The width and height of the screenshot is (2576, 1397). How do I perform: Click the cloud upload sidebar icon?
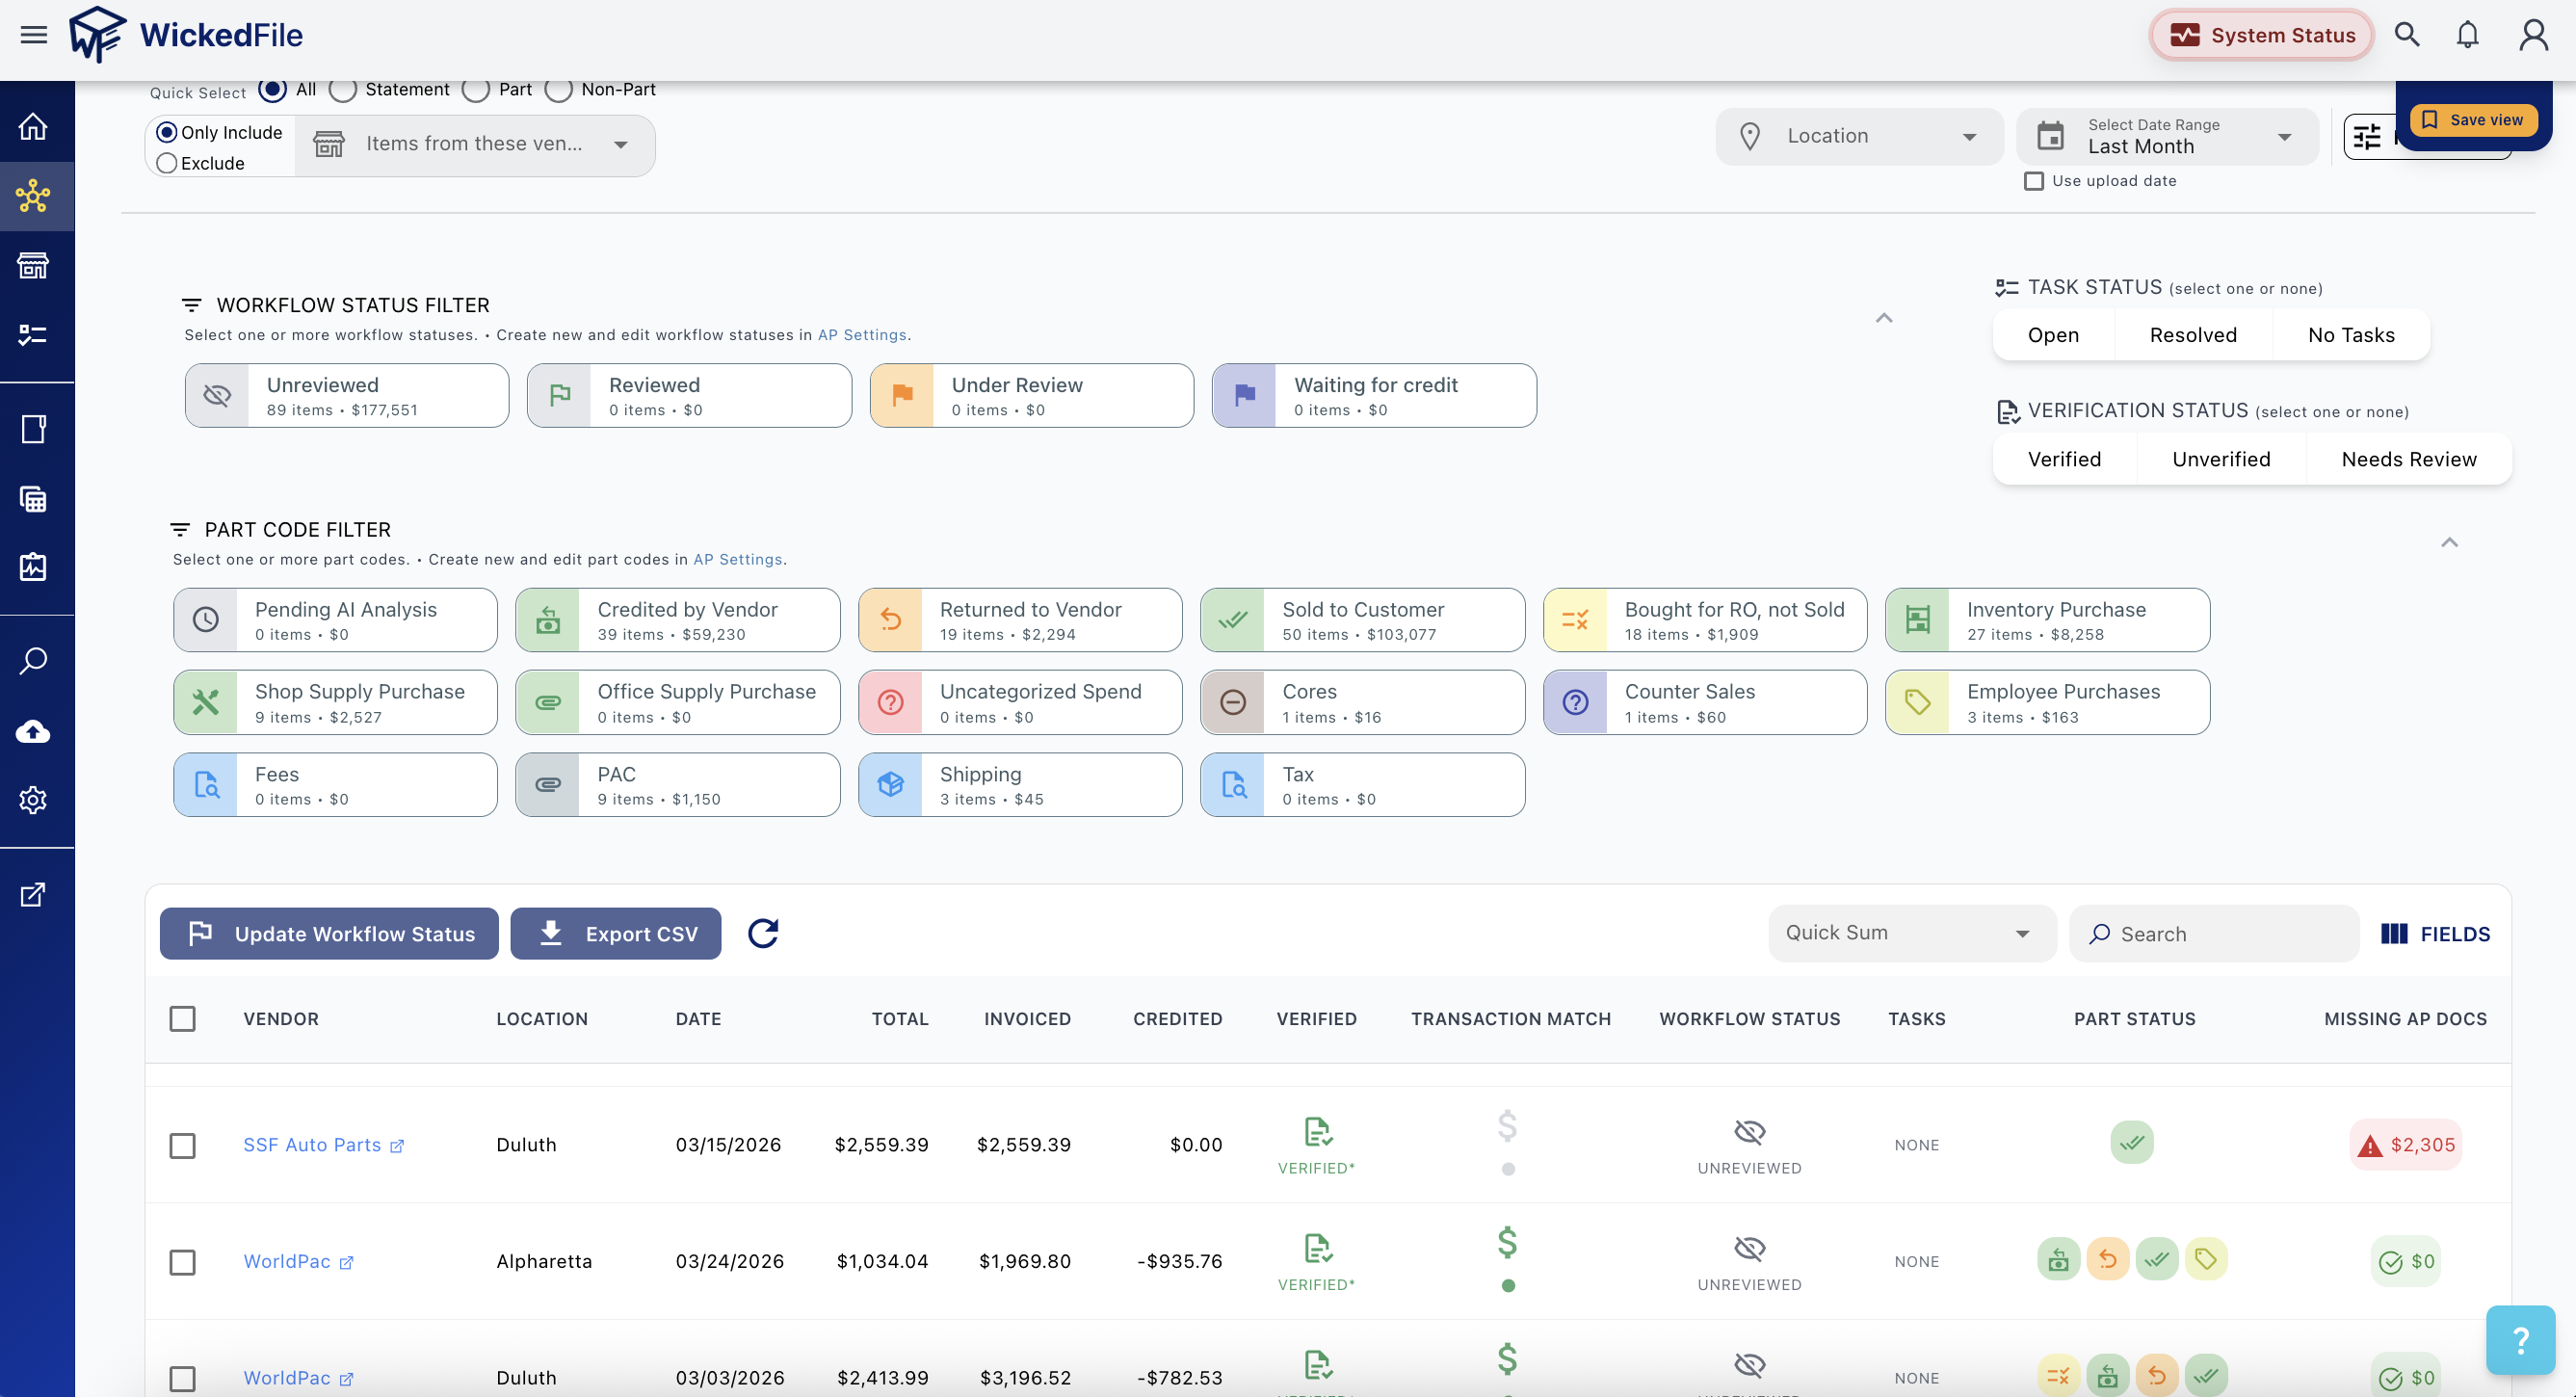point(33,731)
